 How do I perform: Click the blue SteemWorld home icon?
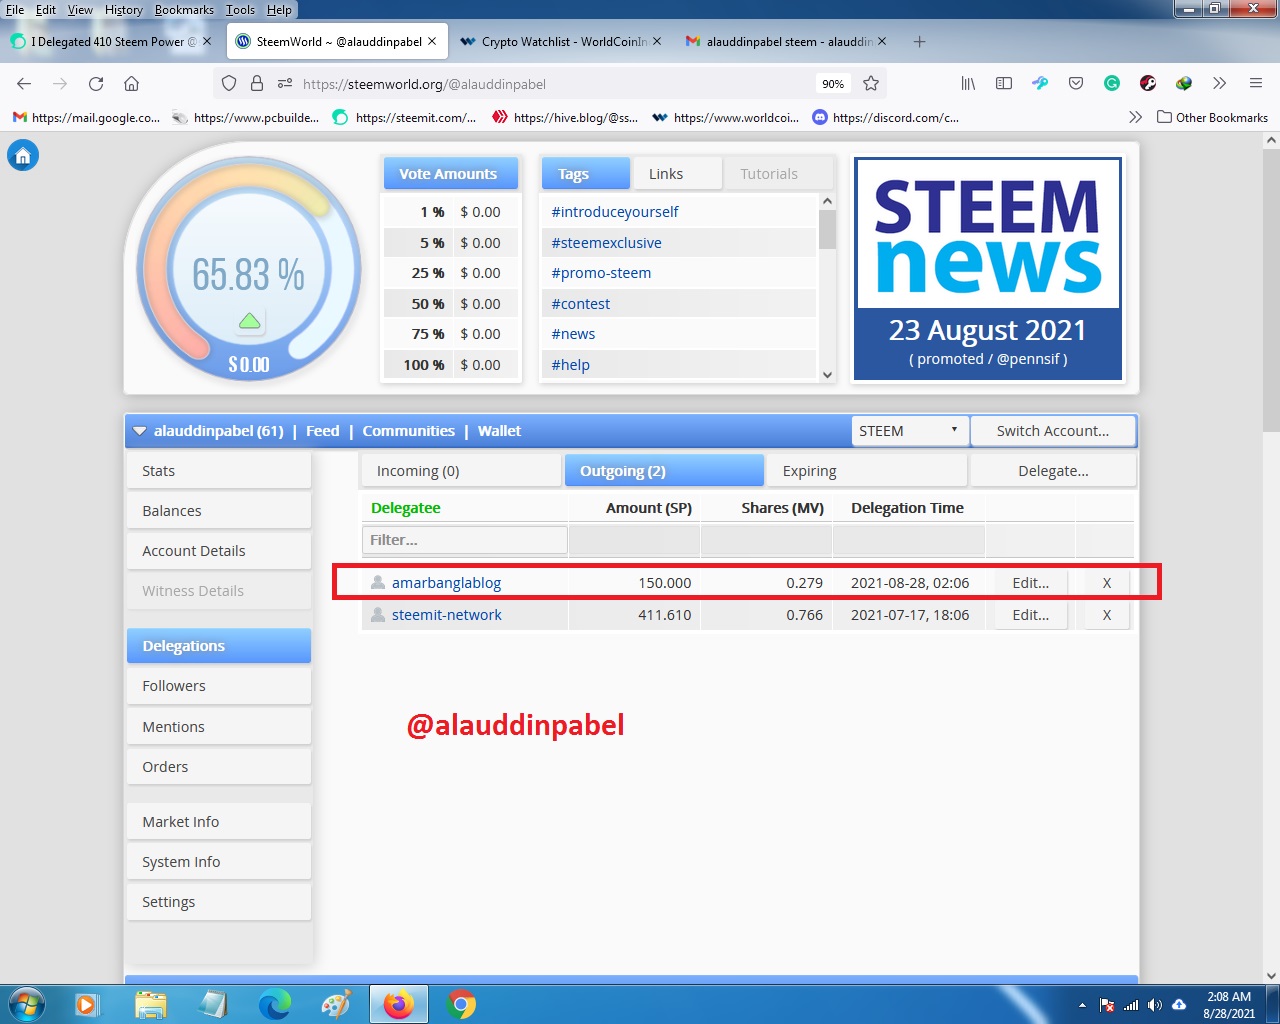[23, 156]
